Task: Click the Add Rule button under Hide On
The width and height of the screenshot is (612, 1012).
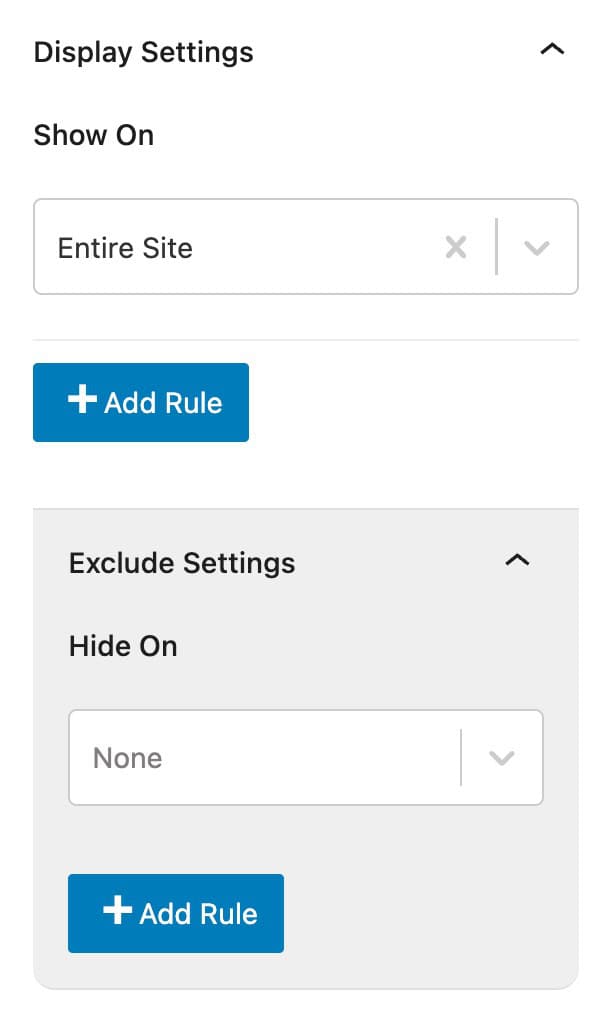Action: click(176, 912)
